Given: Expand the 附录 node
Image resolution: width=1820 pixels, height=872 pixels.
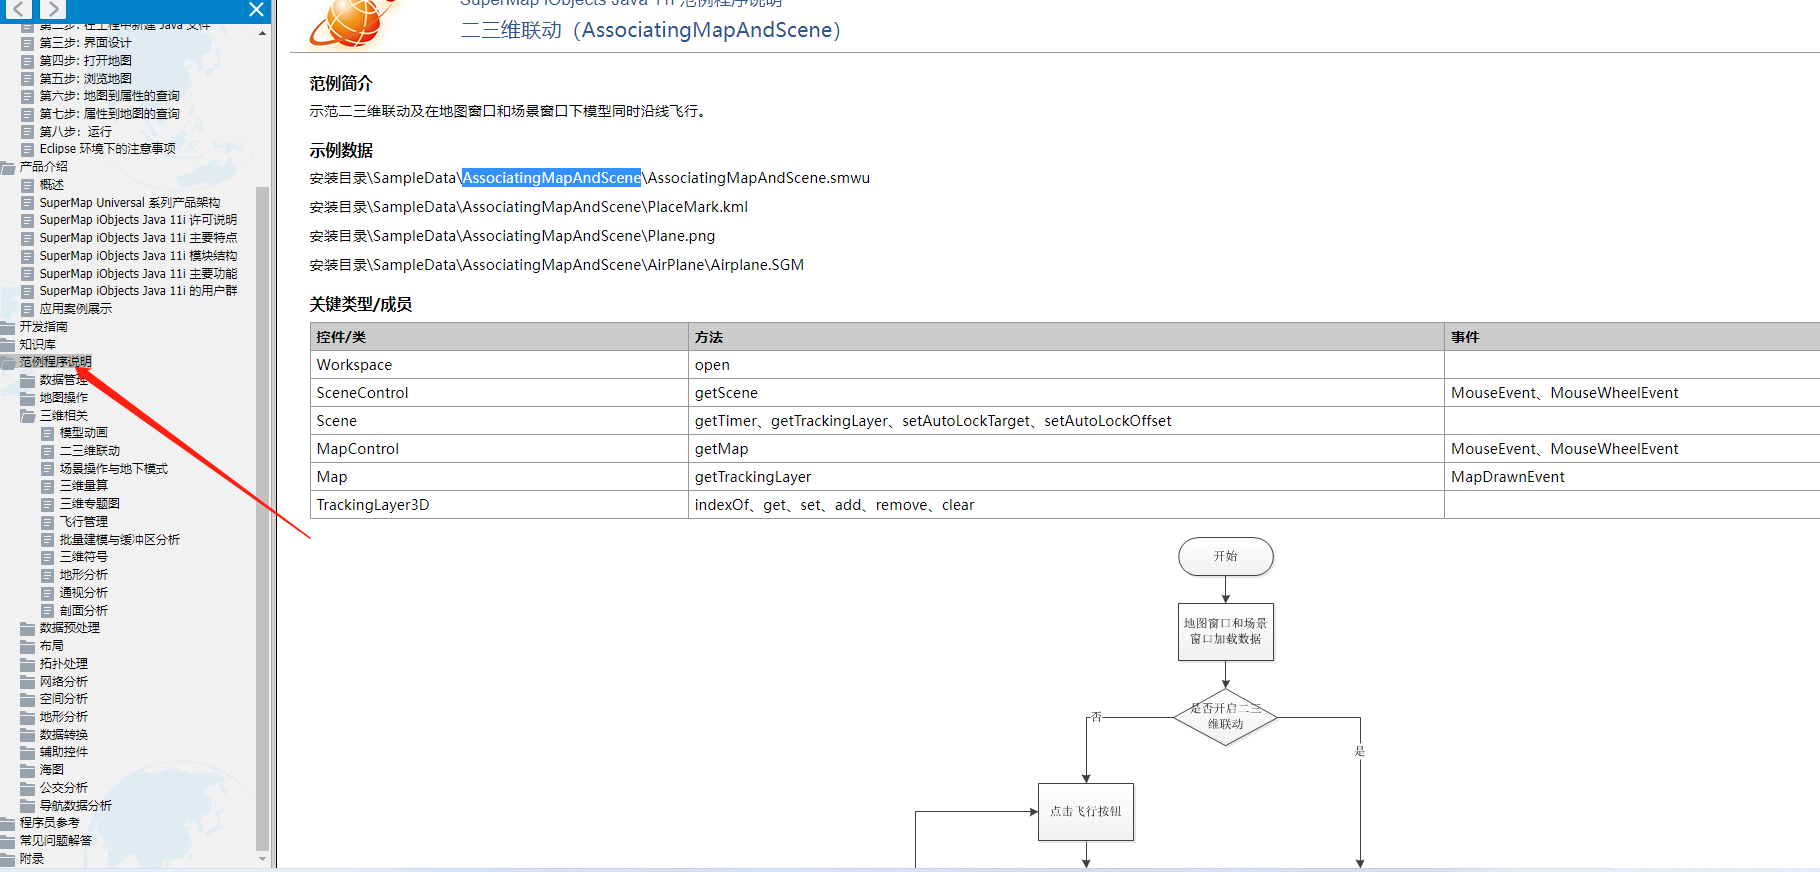Looking at the screenshot, I should pyautogui.click(x=8, y=859).
